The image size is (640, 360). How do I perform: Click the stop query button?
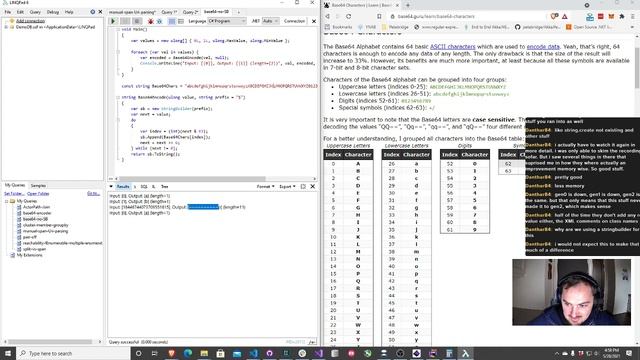coord(137,21)
